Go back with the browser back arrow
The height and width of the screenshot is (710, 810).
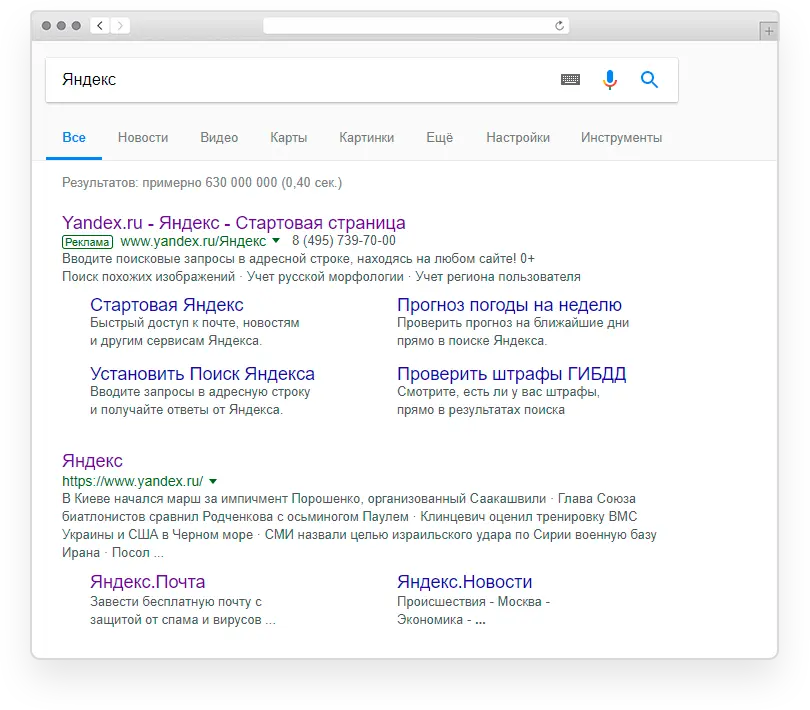(100, 25)
